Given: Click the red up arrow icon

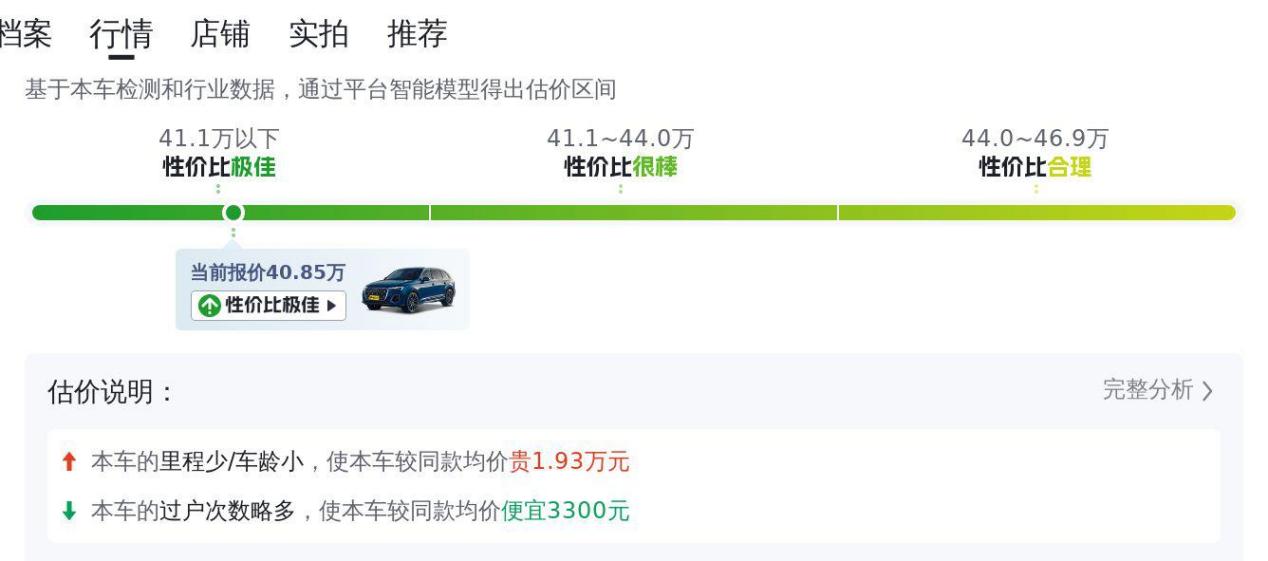Looking at the screenshot, I should tap(68, 462).
